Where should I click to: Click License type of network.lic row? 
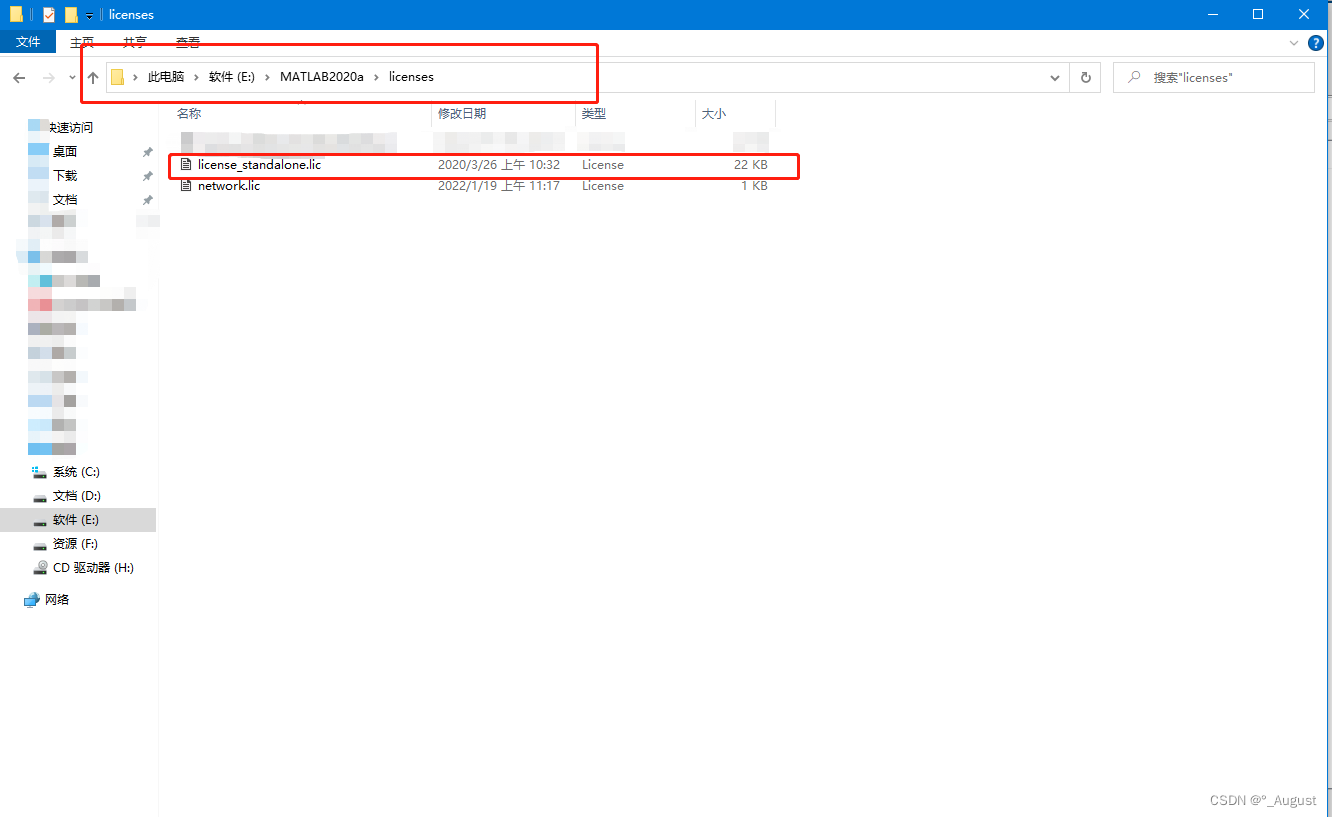click(603, 186)
